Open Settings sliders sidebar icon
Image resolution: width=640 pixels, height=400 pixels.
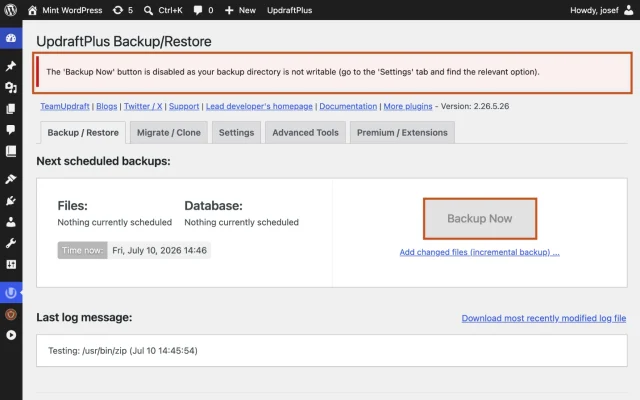[11, 264]
